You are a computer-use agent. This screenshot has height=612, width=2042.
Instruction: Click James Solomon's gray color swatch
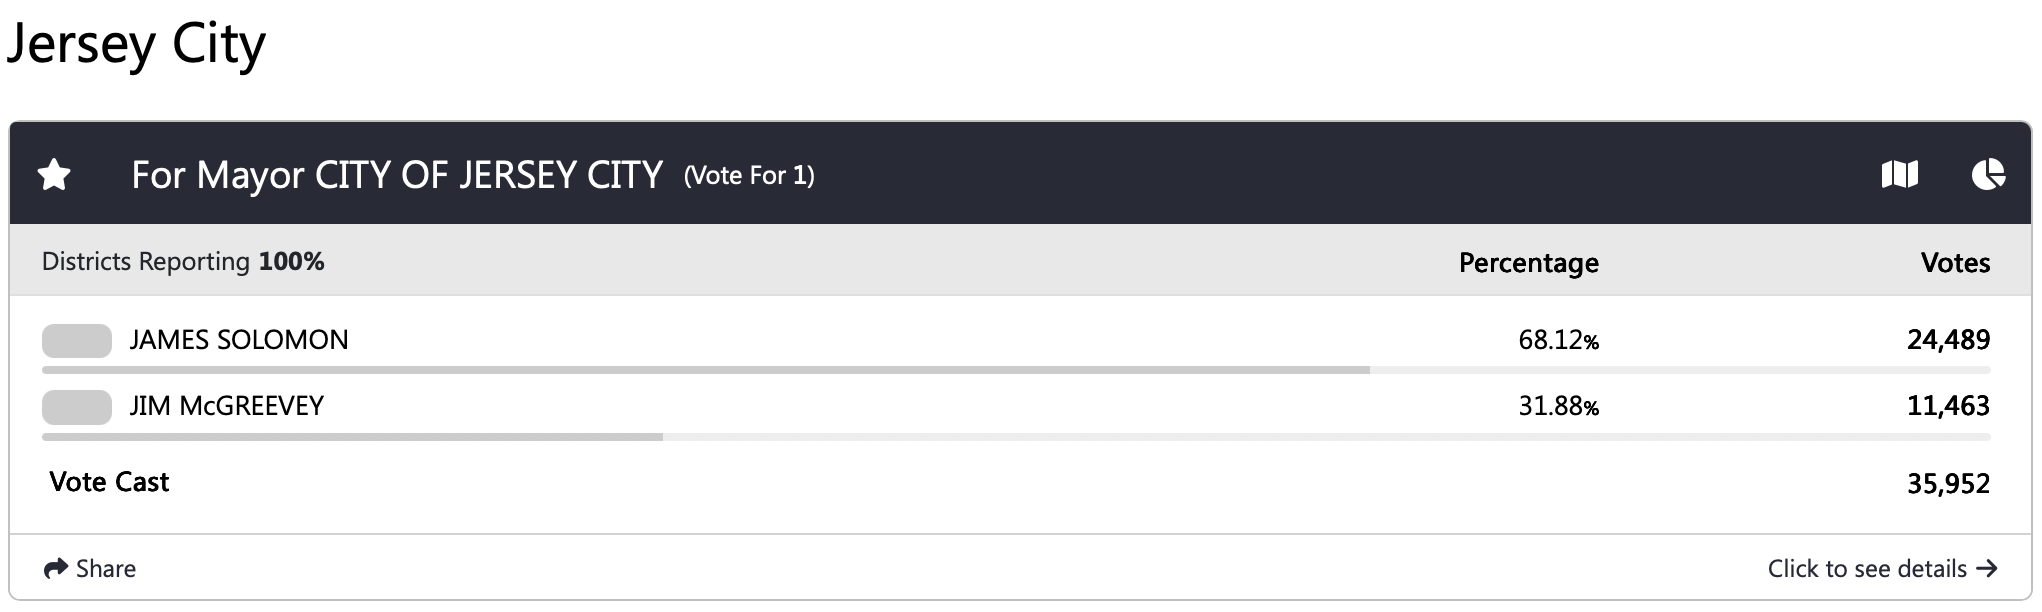(77, 341)
